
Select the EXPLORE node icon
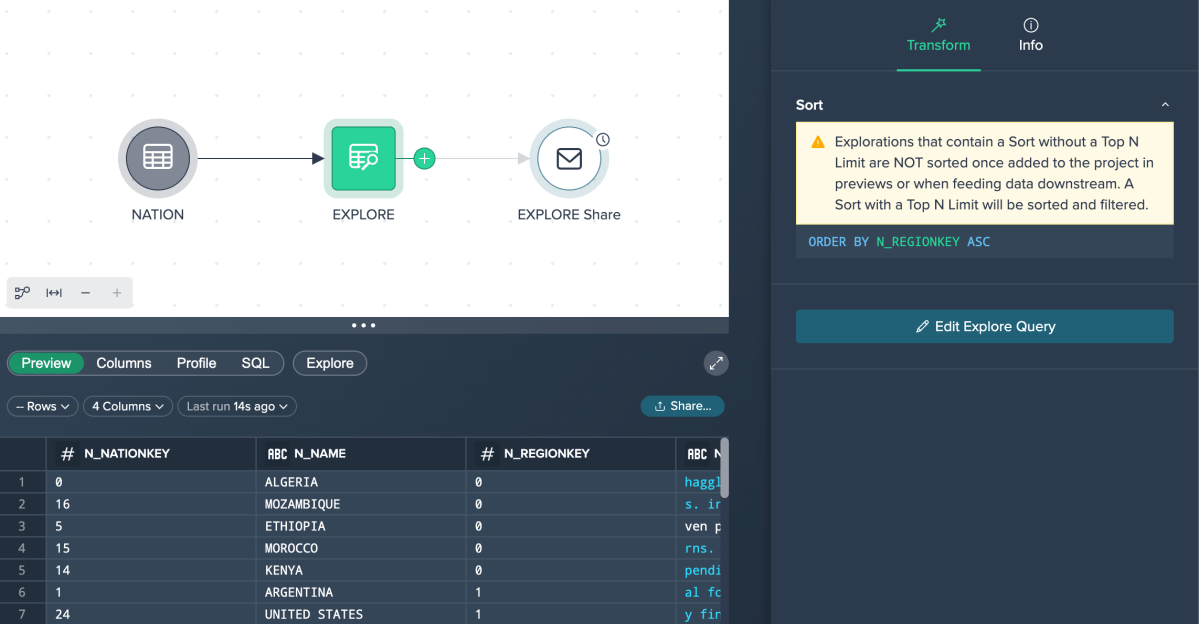click(x=363, y=158)
